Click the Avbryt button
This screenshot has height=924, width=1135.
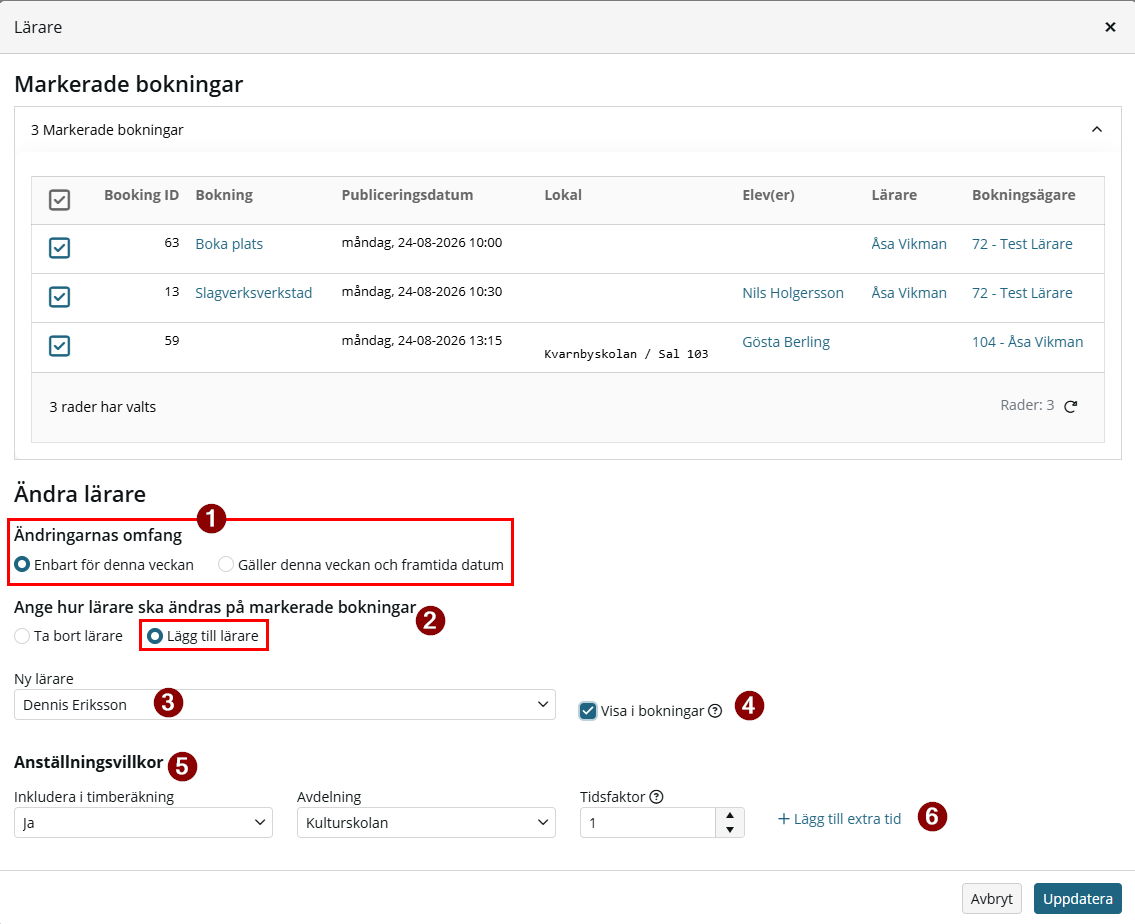[x=991, y=899]
